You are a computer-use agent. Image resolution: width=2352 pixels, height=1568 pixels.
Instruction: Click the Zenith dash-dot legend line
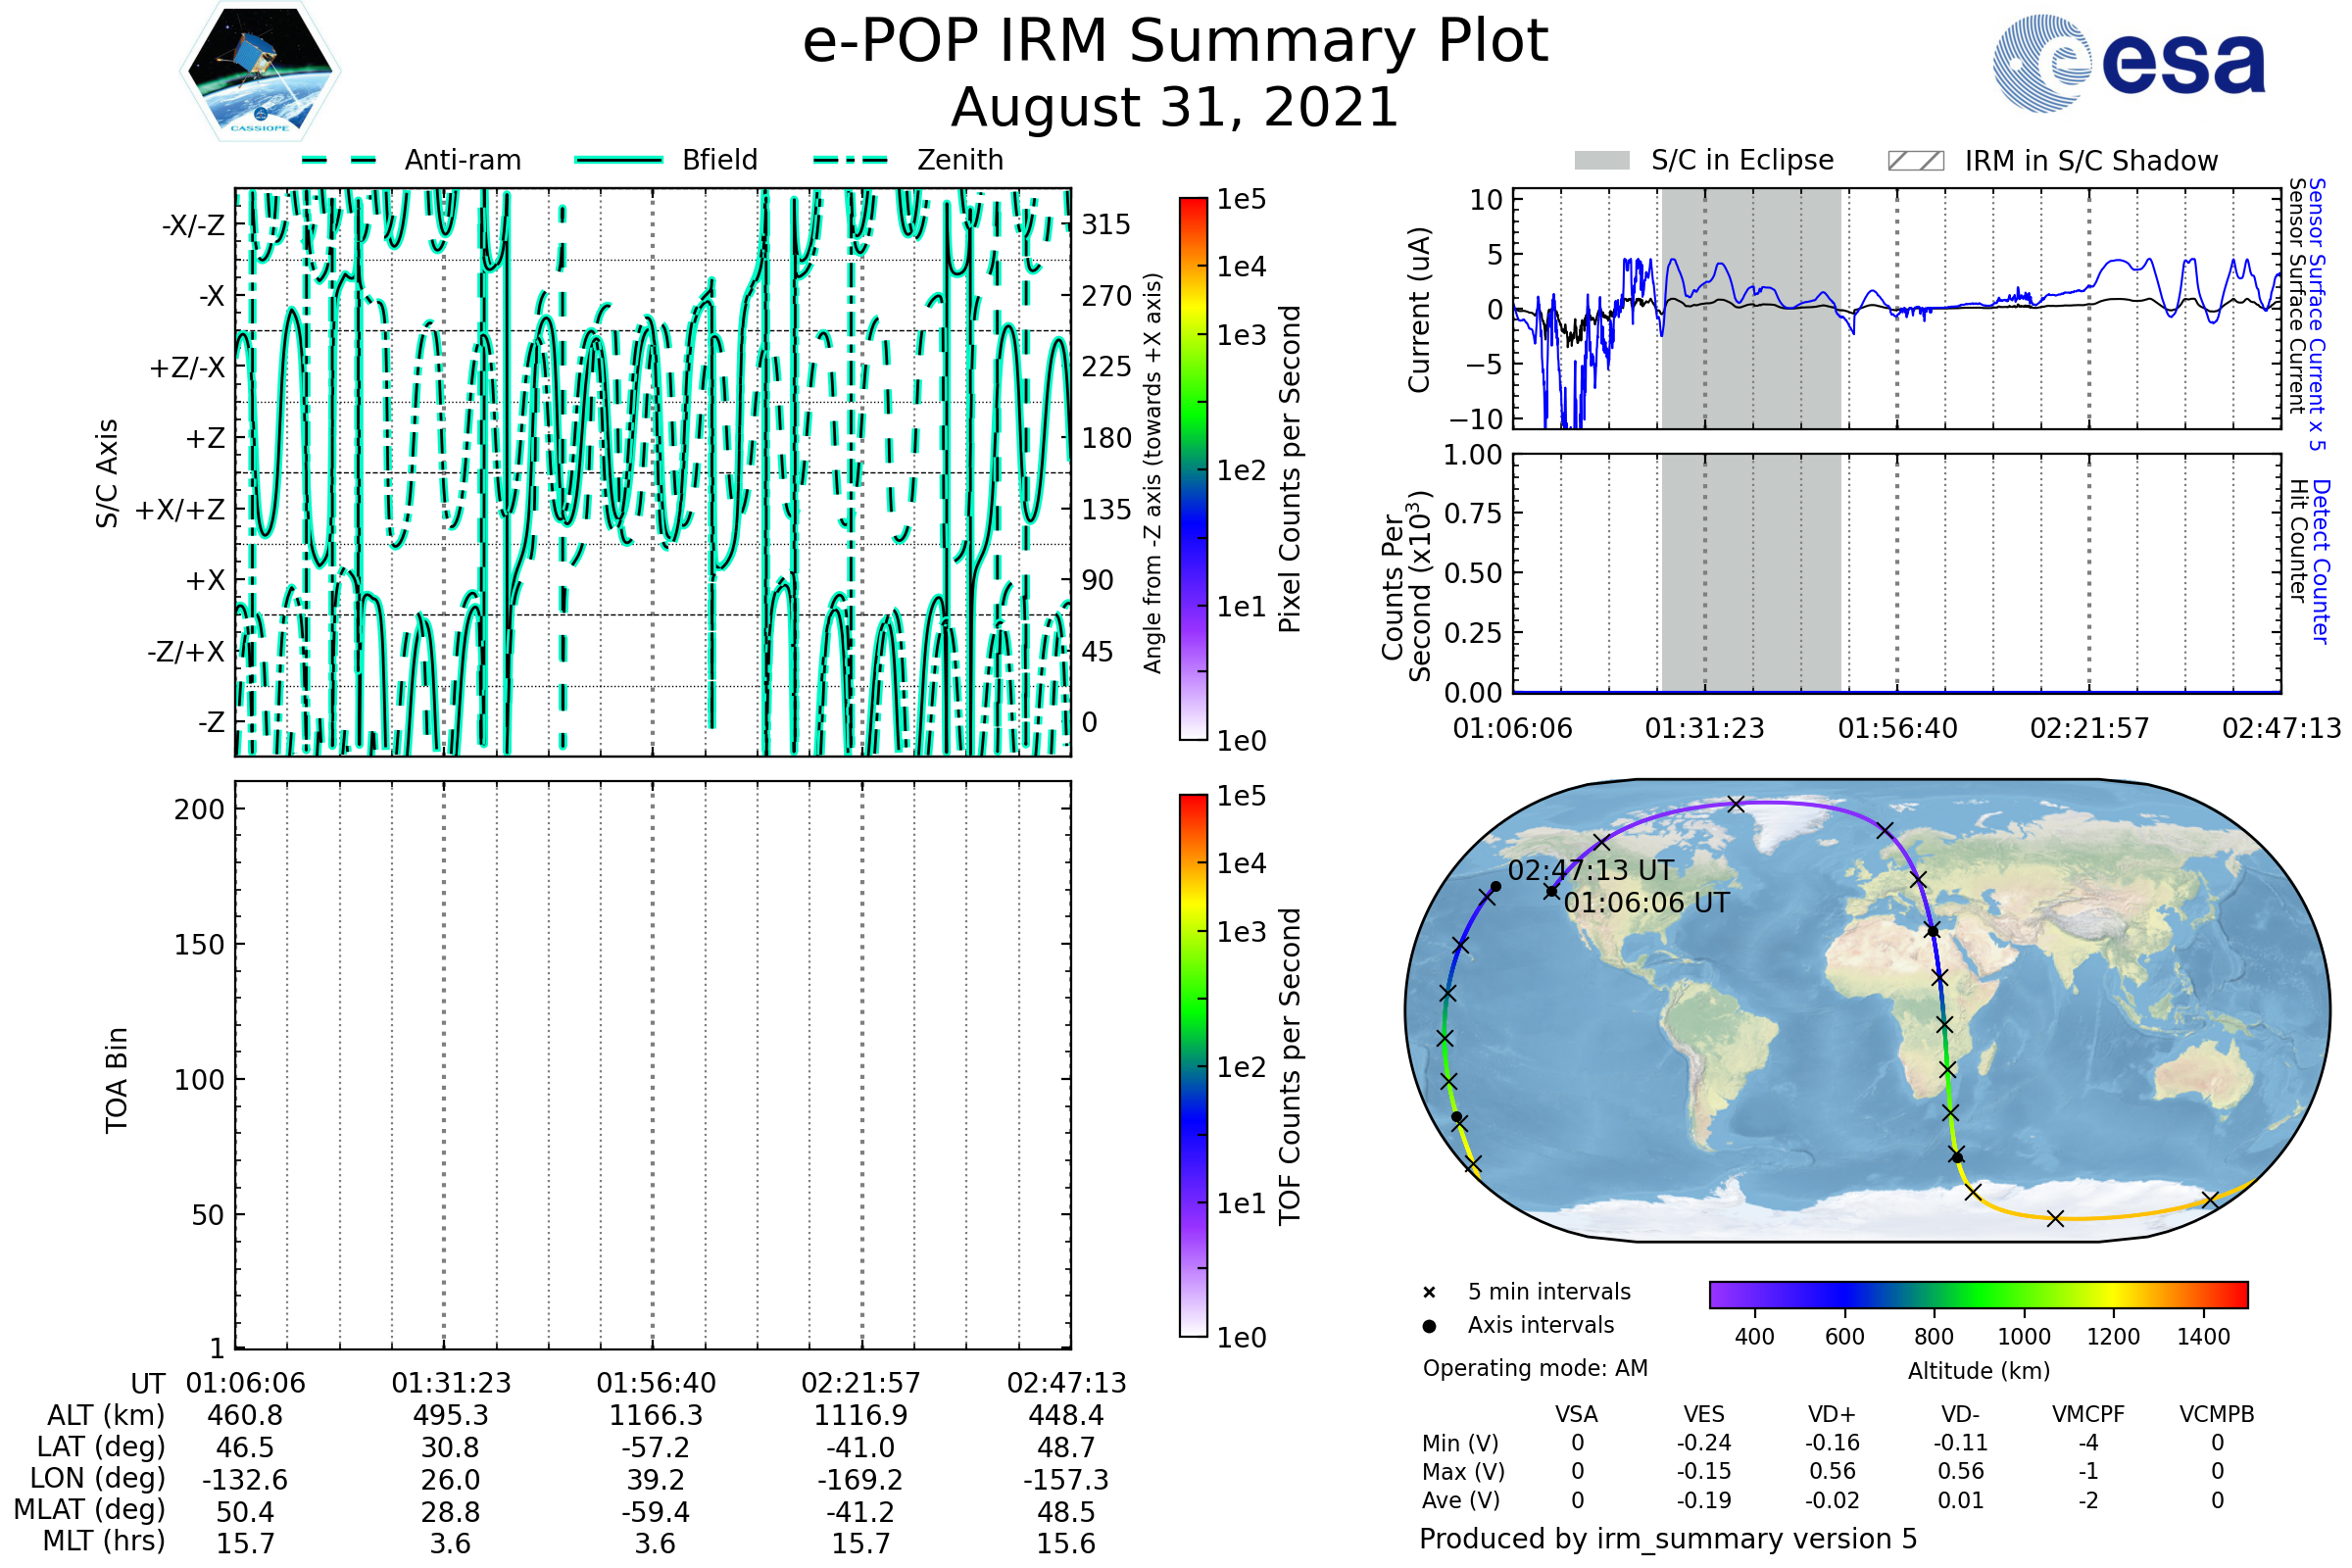[x=851, y=160]
